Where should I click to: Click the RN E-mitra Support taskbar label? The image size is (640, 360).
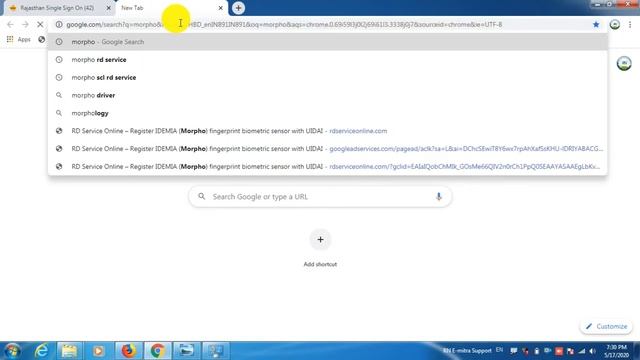tap(467, 351)
